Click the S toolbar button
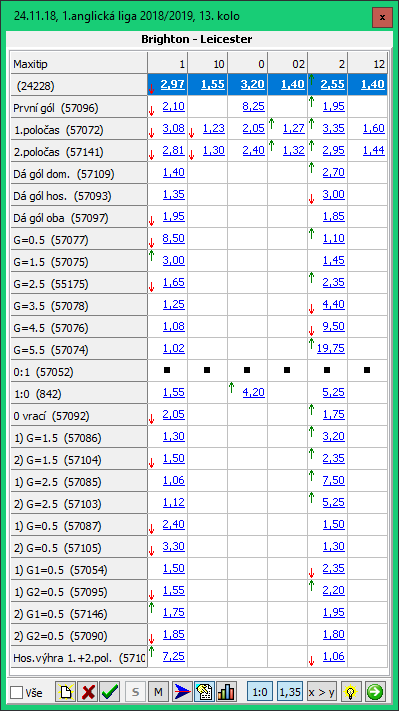 coord(135,692)
